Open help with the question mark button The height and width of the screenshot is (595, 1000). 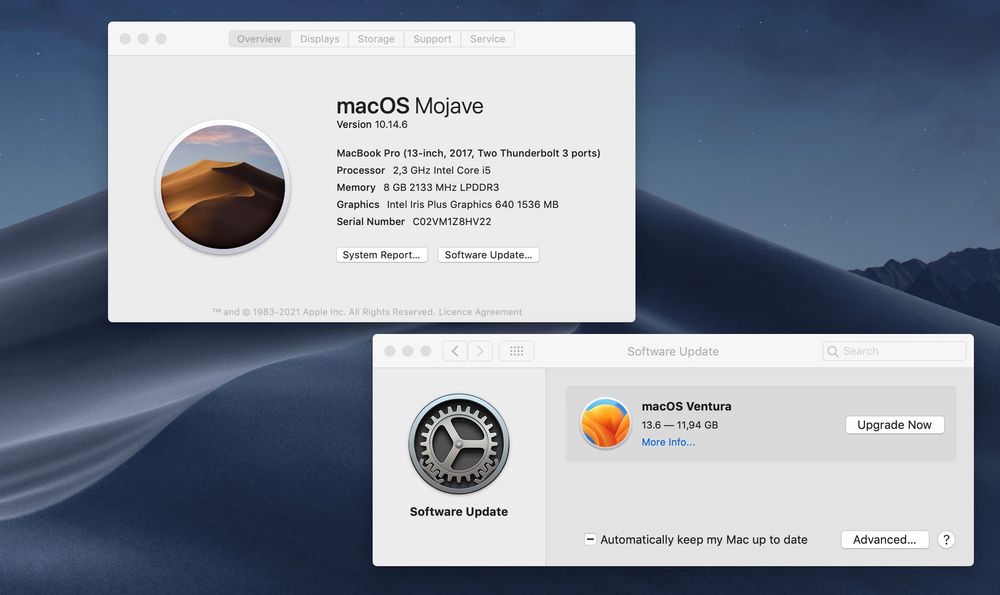(946, 540)
